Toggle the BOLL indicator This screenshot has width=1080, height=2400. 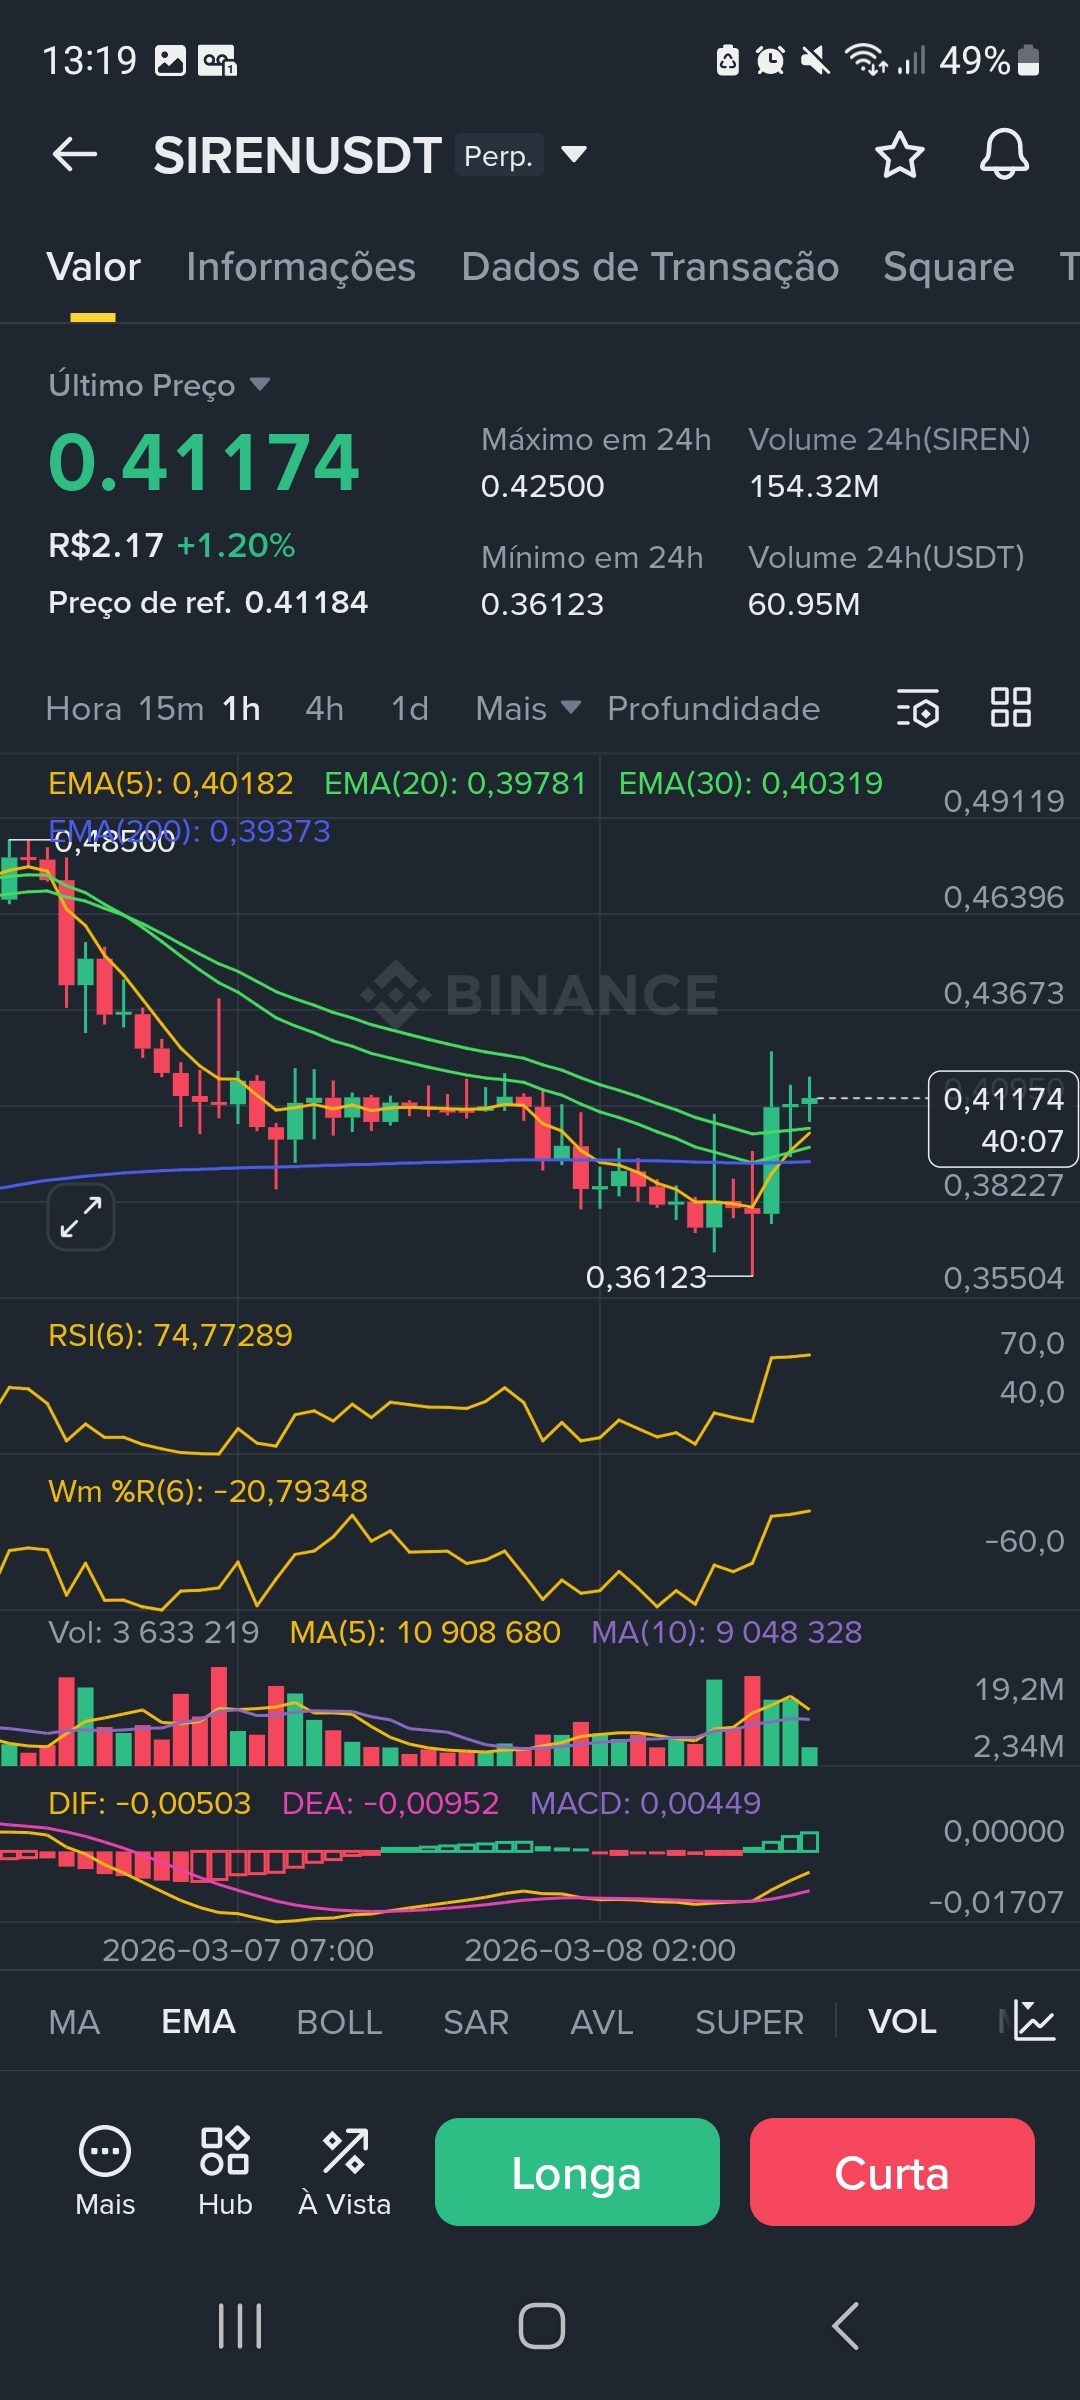[x=339, y=2022]
